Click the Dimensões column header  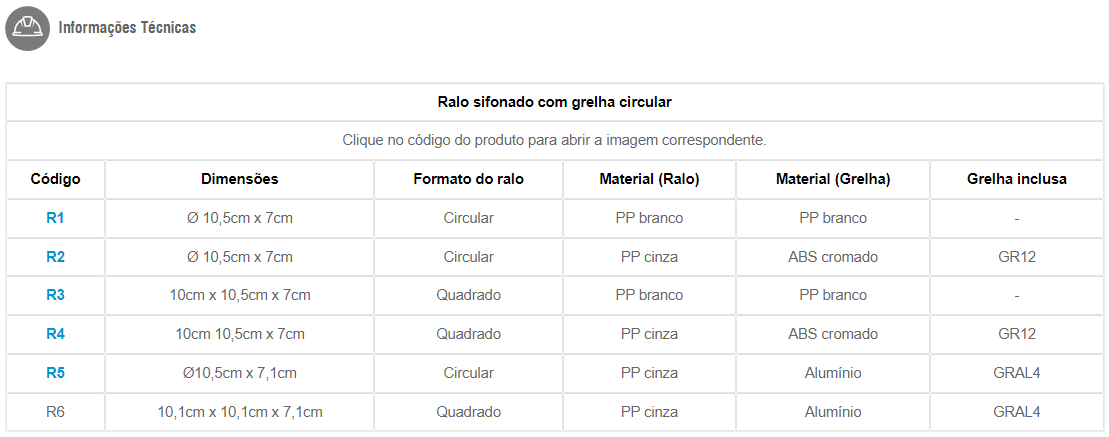tap(240, 180)
